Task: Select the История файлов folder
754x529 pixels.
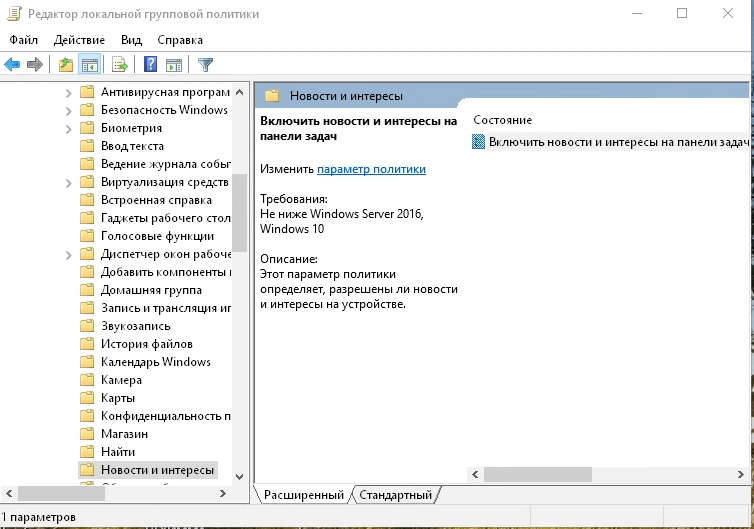Action: pyautogui.click(x=147, y=344)
